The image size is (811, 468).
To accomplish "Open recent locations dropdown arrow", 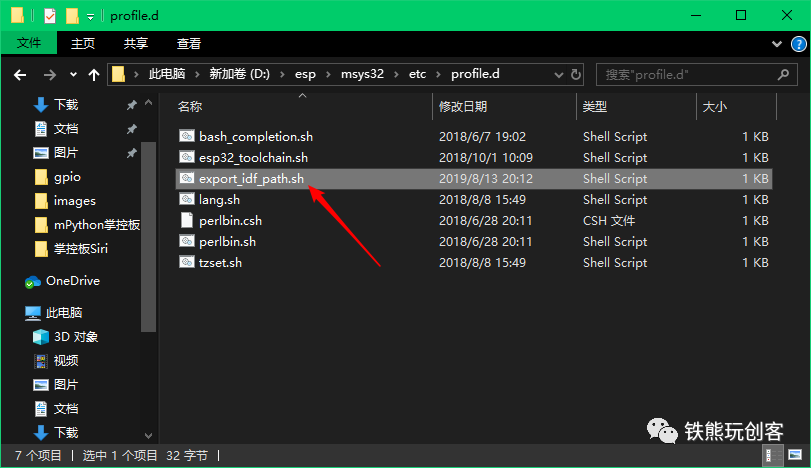I will tap(73, 75).
